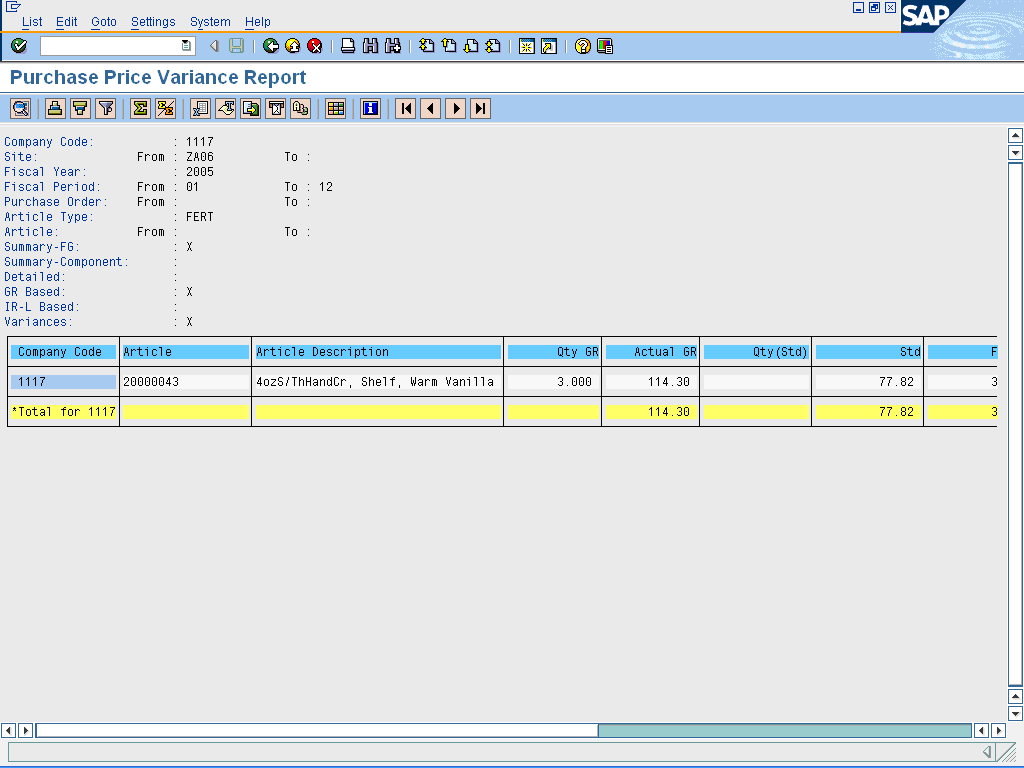
Task: Click the column left arrow button
Action: tap(430, 108)
